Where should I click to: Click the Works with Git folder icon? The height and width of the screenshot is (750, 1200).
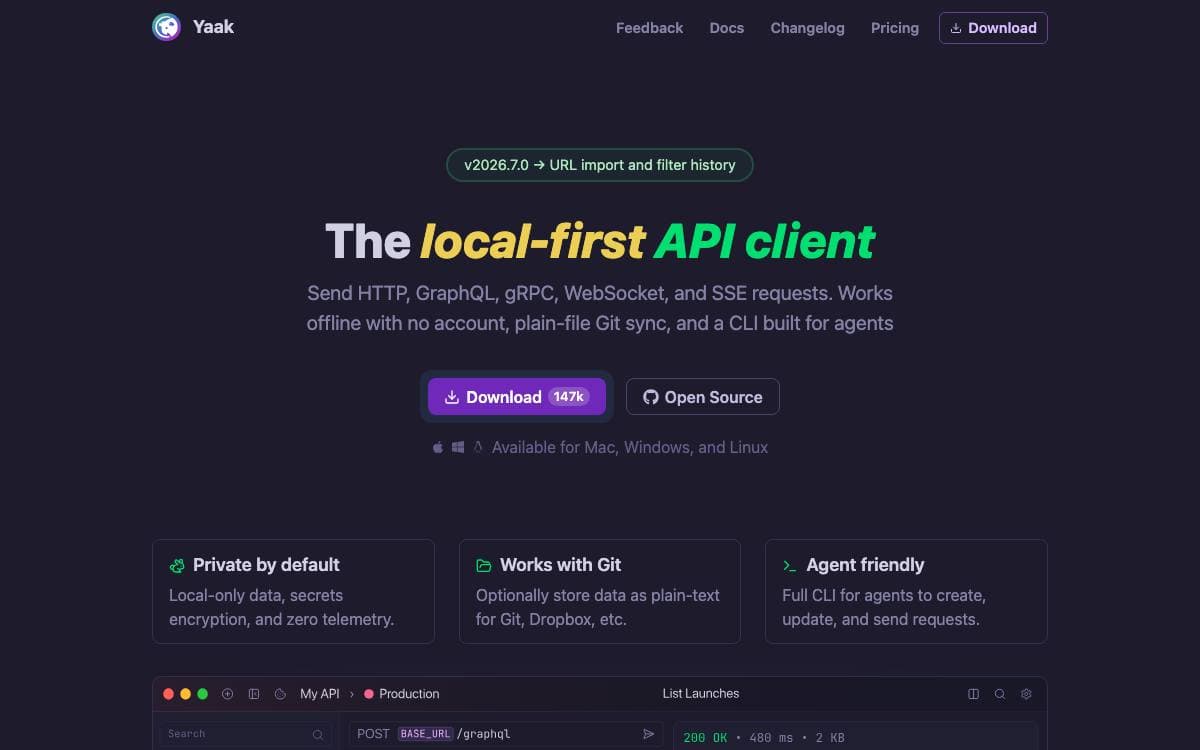[x=484, y=565]
